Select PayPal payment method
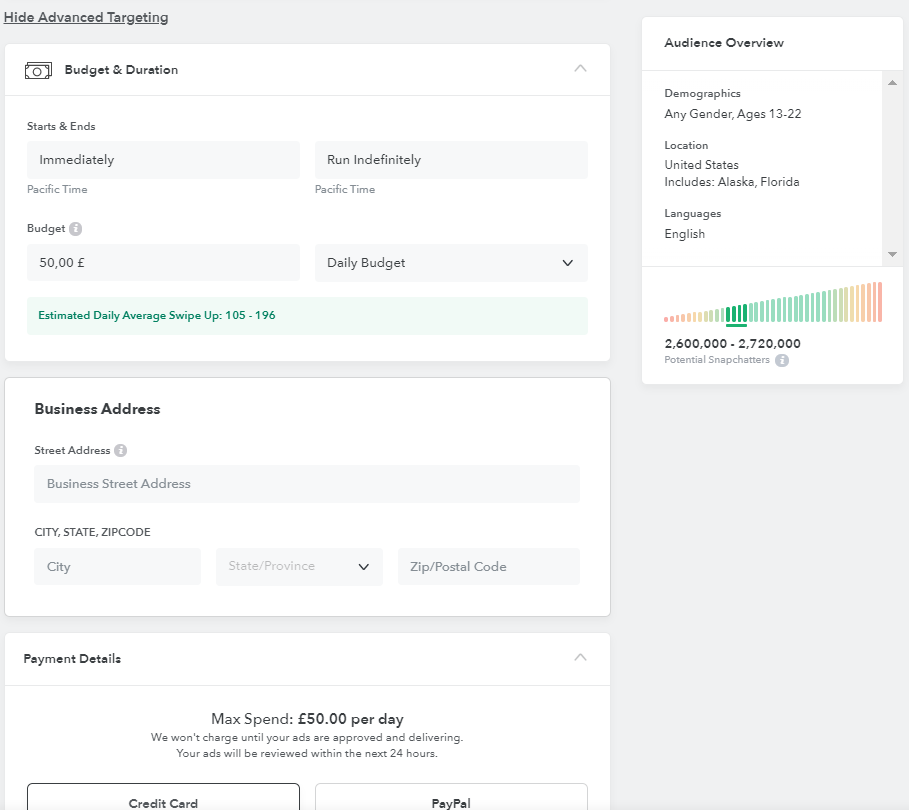The height and width of the screenshot is (811, 909). point(451,799)
